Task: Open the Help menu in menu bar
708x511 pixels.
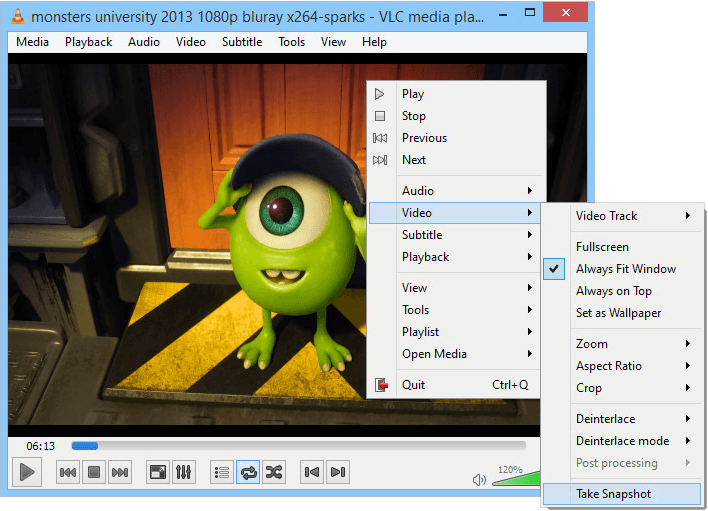Action: (x=374, y=42)
